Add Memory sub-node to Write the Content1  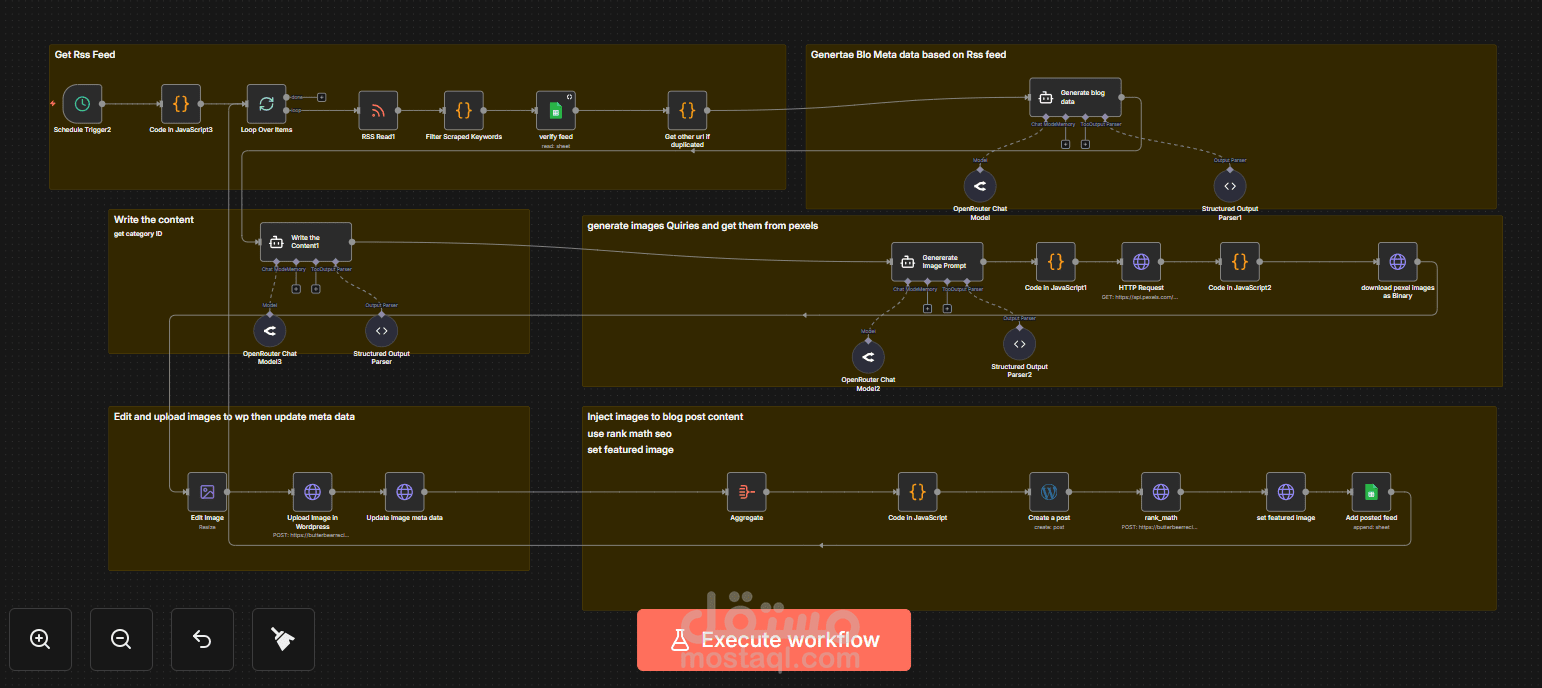pos(296,289)
